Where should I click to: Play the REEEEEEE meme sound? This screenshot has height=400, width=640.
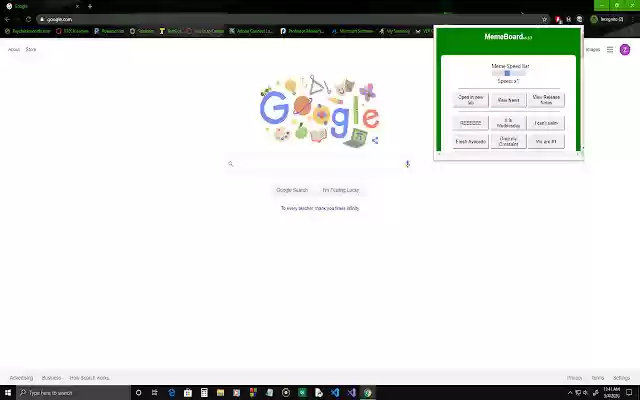pos(470,123)
